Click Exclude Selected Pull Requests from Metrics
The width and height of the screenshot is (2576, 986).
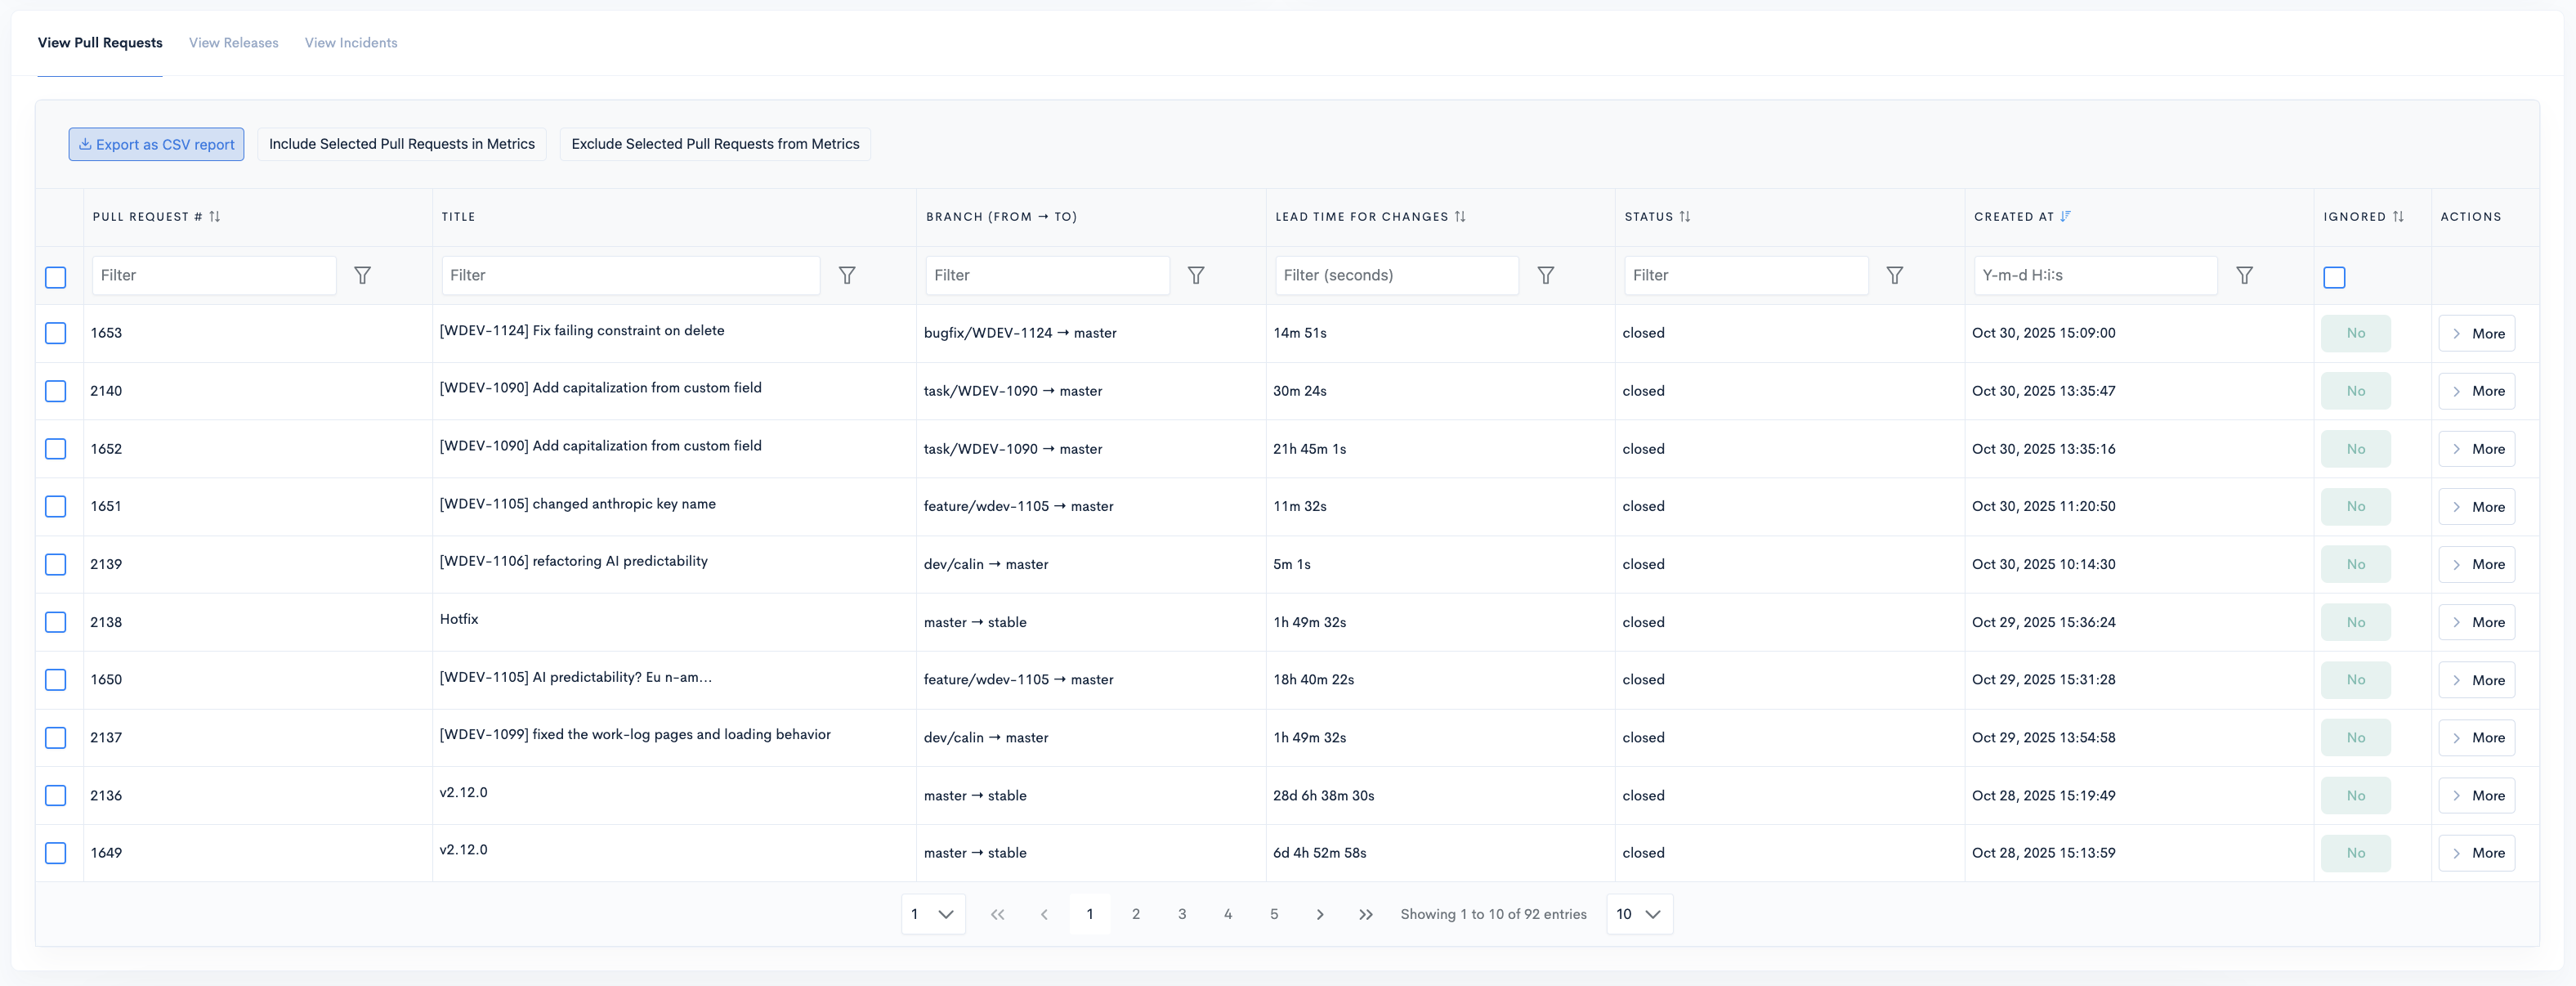(x=715, y=144)
